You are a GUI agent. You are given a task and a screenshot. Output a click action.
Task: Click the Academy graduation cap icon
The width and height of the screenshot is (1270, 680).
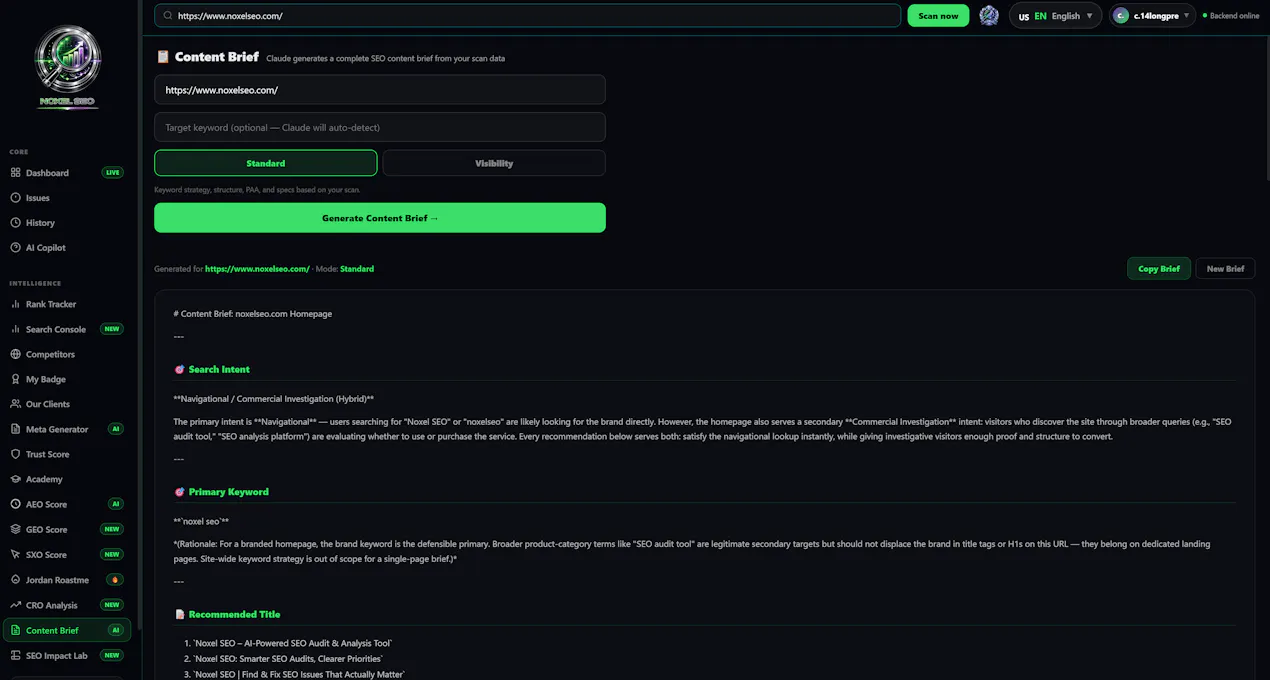point(15,479)
